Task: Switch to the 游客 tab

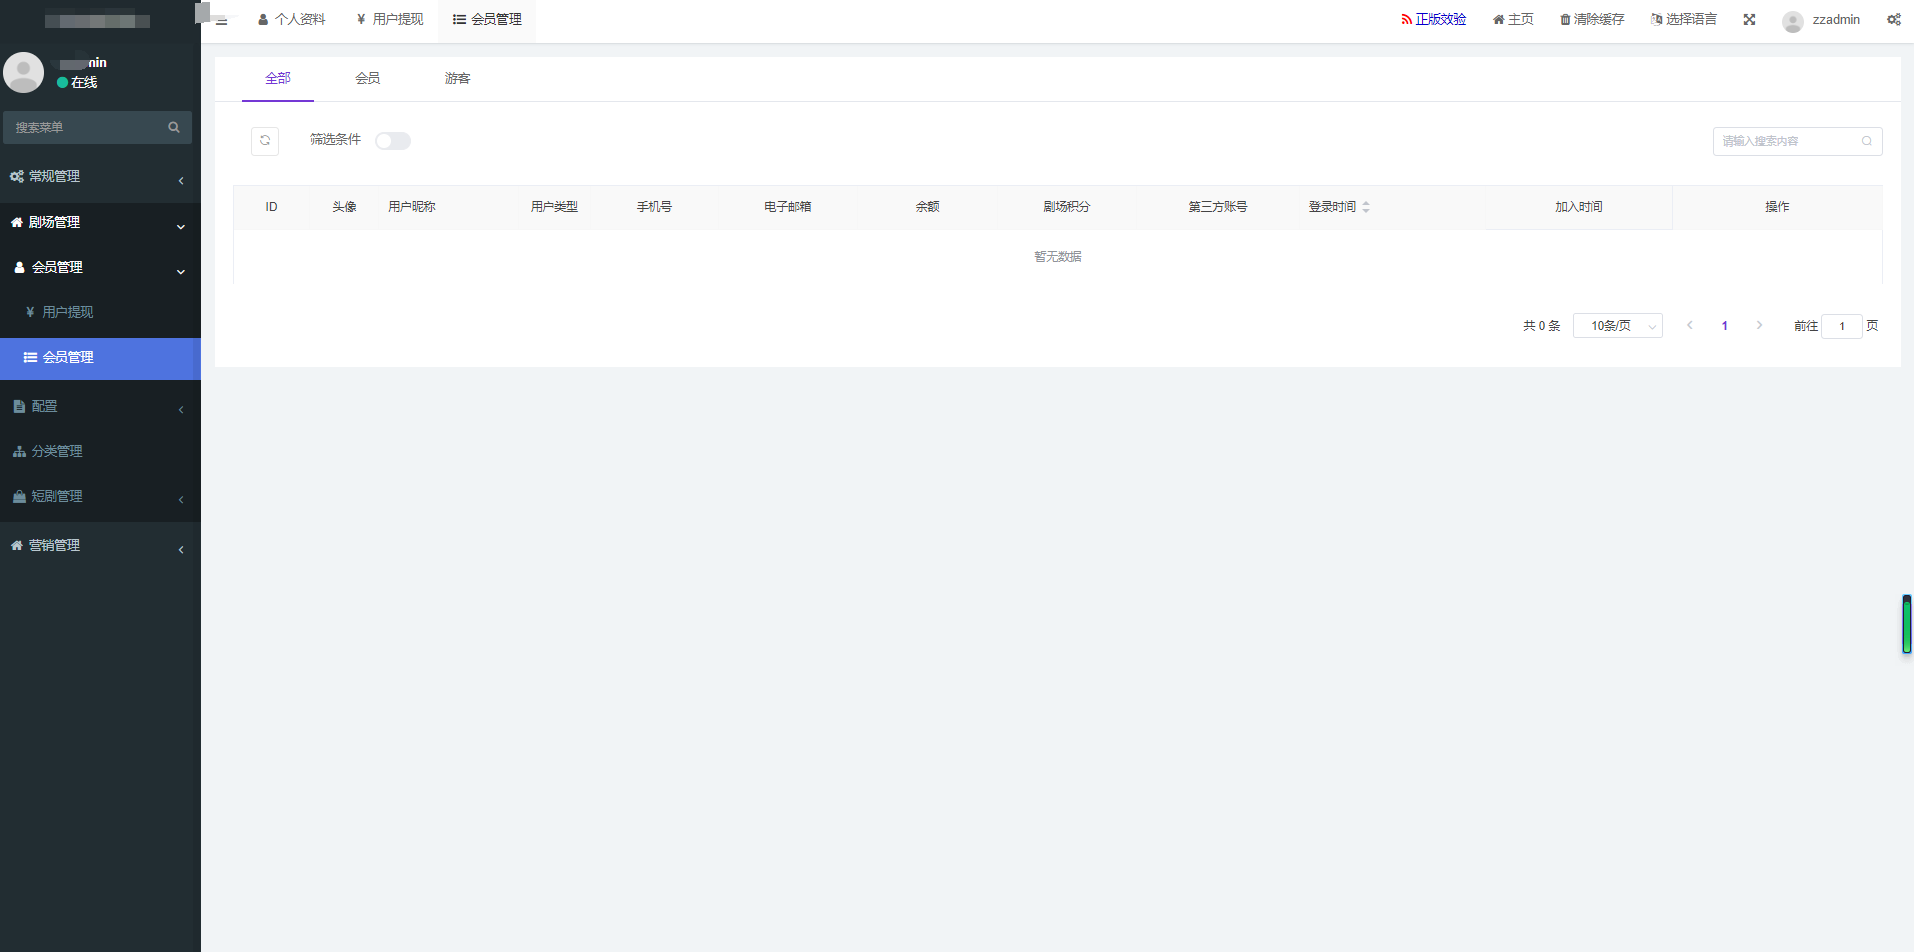Action: (457, 79)
